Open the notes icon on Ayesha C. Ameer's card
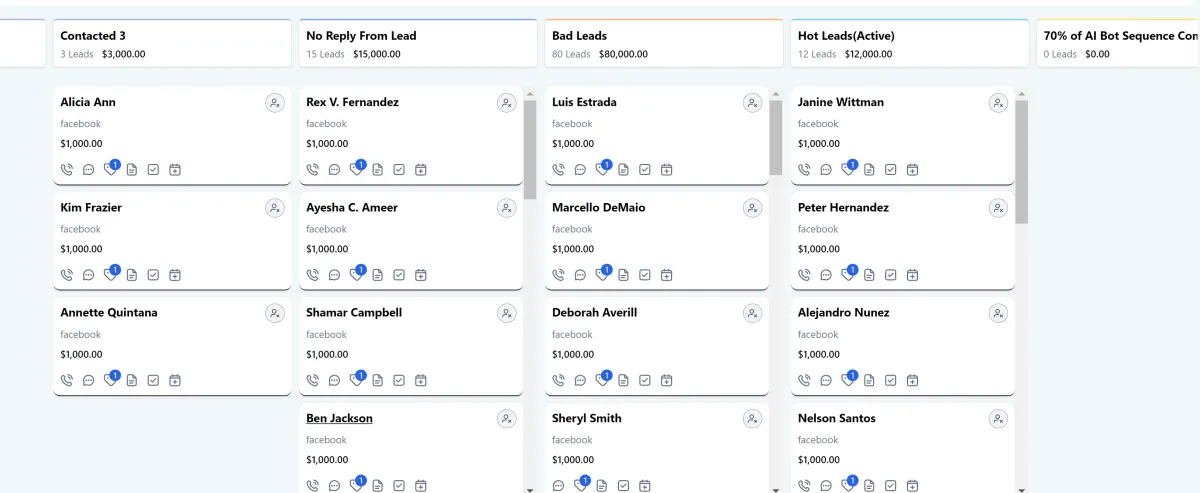The image size is (1200, 493). (377, 275)
